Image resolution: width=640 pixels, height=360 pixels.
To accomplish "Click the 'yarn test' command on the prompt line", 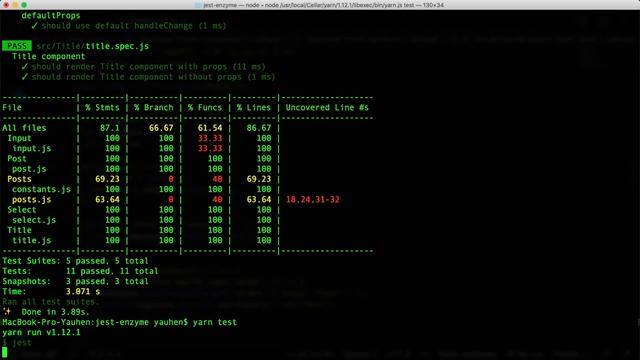I will coord(215,322).
